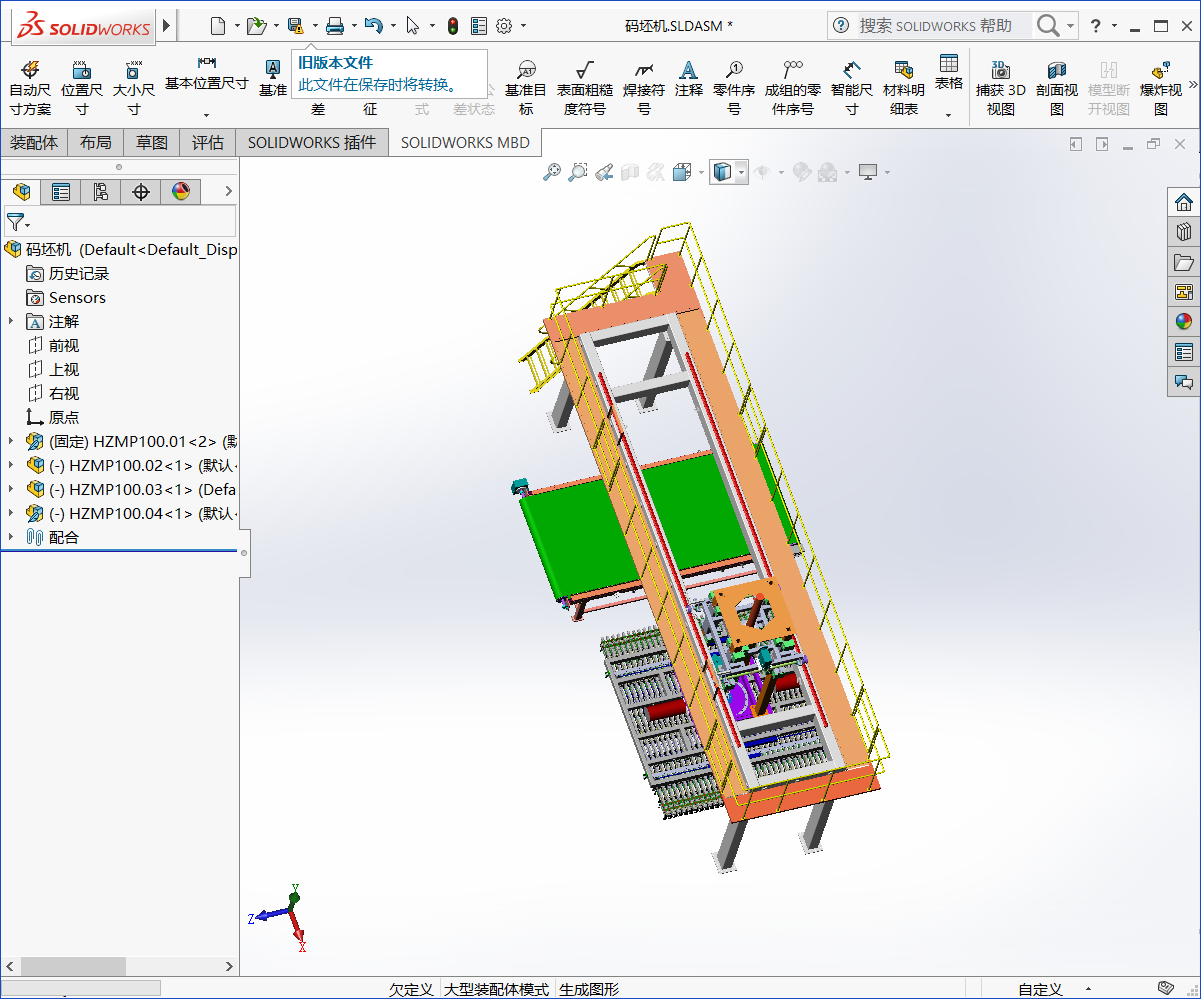
Task: Click the 大型装配体模式 status bar button
Action: click(497, 988)
